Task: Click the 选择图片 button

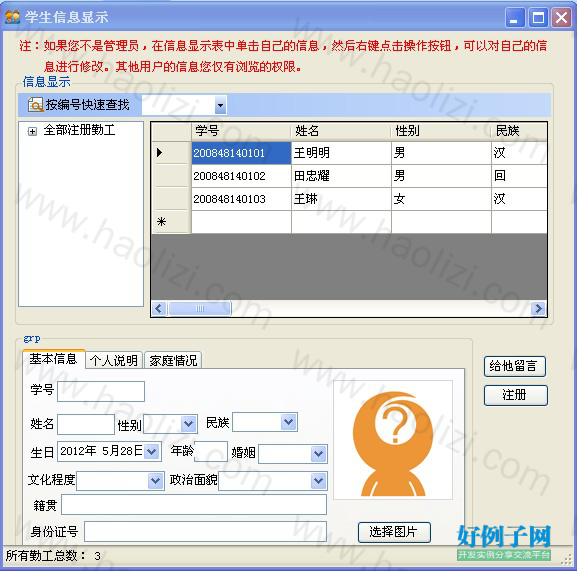Action: click(x=394, y=532)
